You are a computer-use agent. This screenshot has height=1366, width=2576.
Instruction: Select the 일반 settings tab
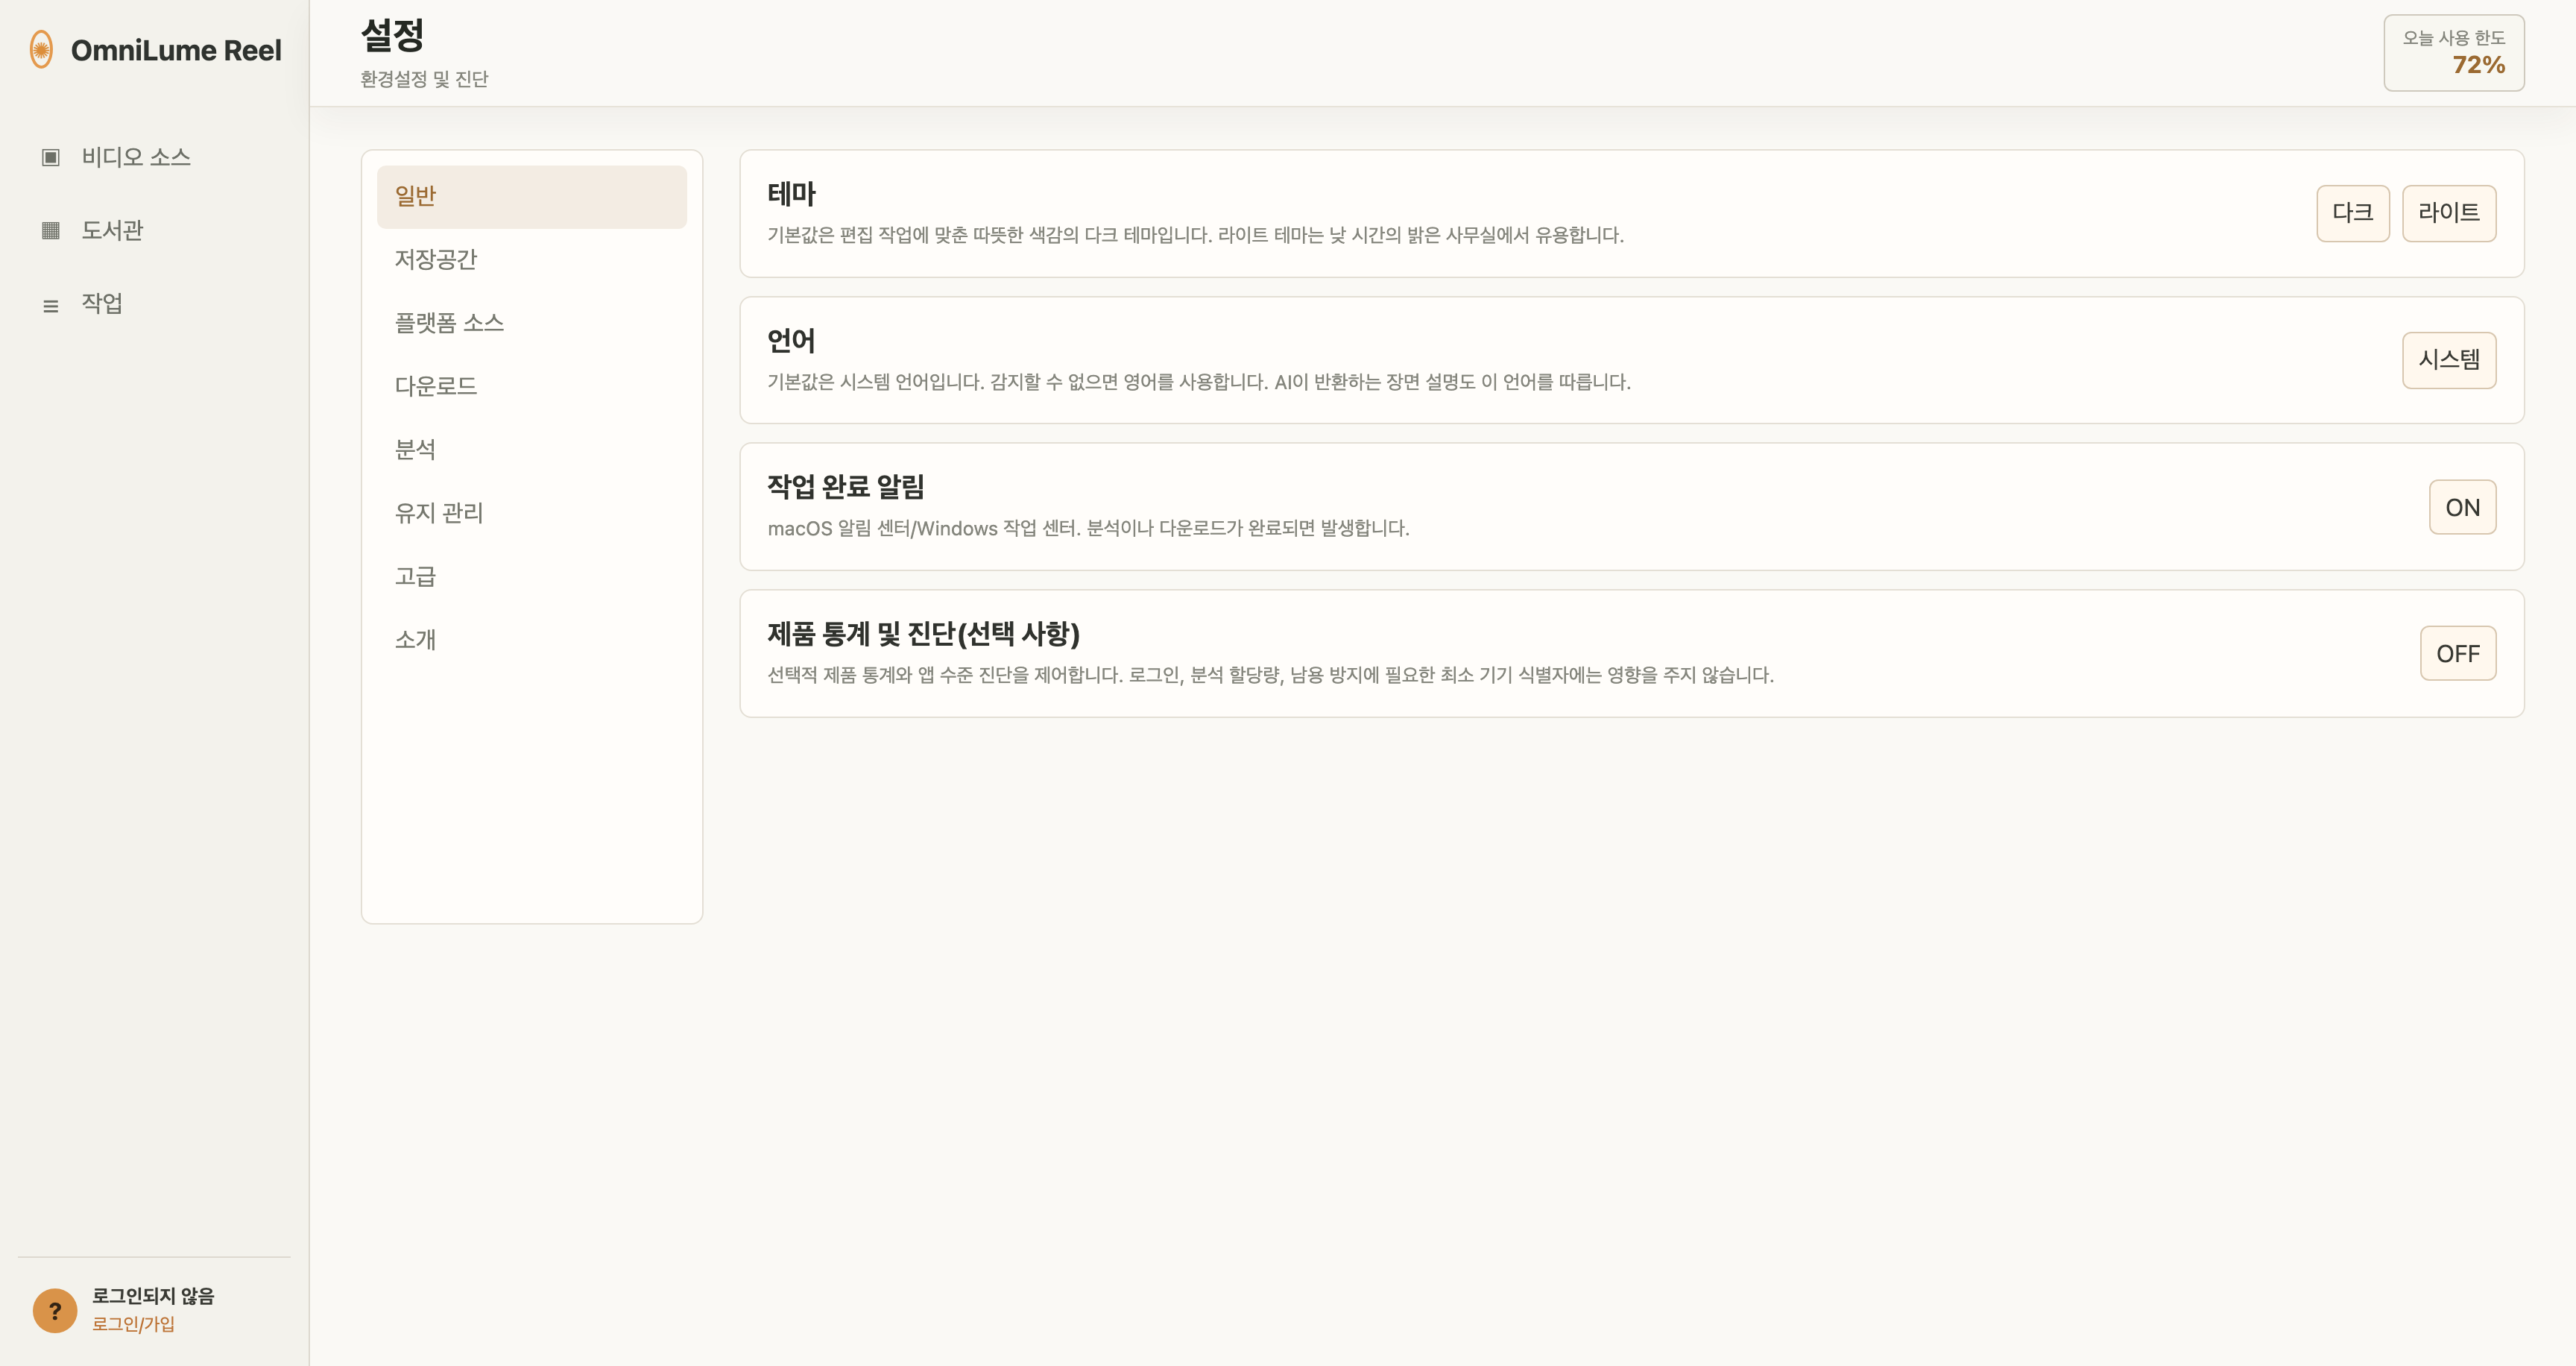pos(532,196)
